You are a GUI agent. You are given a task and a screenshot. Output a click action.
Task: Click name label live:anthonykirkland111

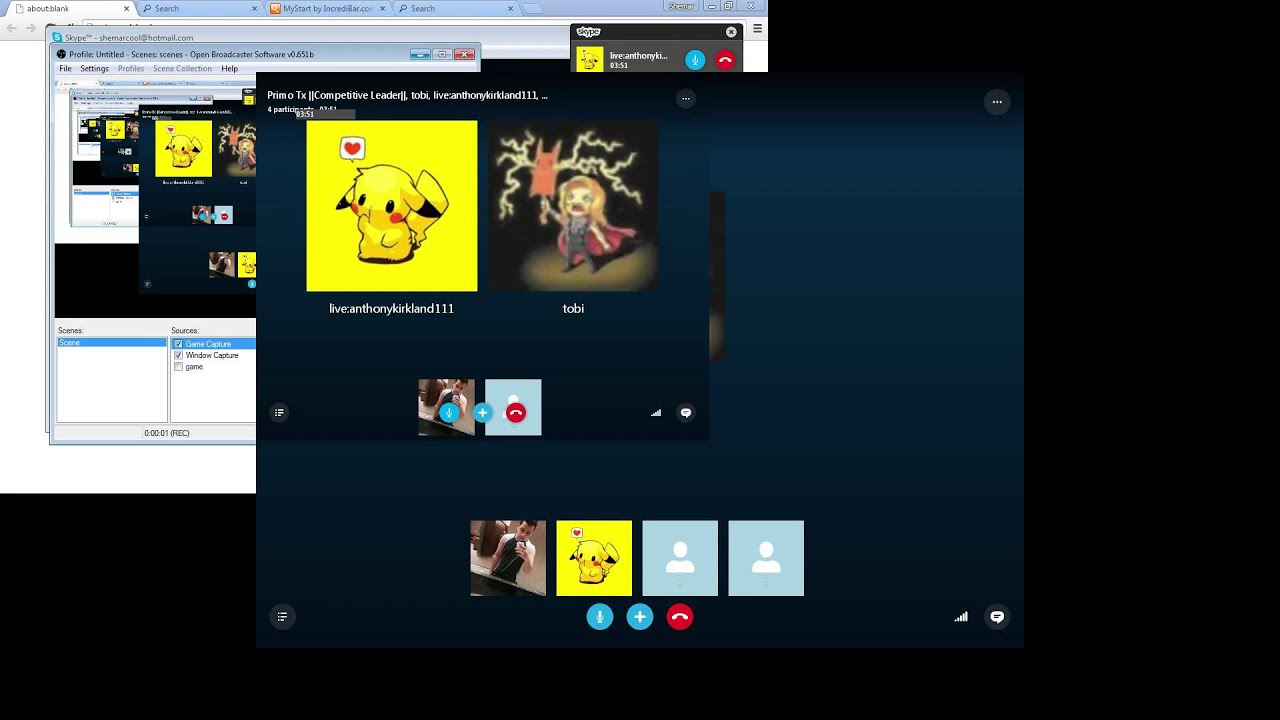coord(392,309)
